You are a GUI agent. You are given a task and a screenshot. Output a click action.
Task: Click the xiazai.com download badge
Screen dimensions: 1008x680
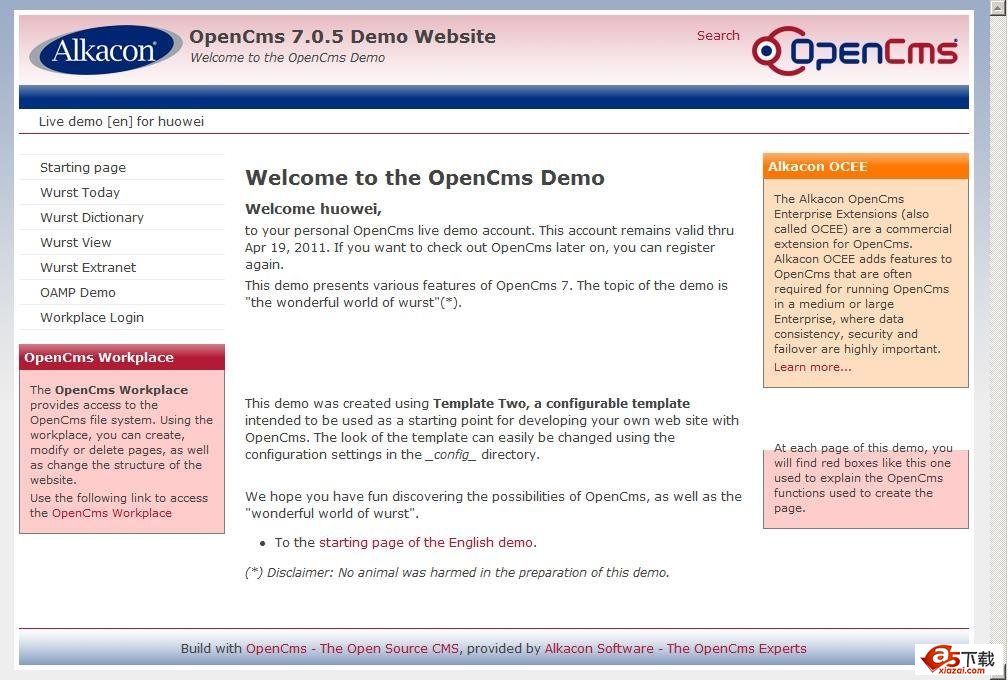[953, 657]
